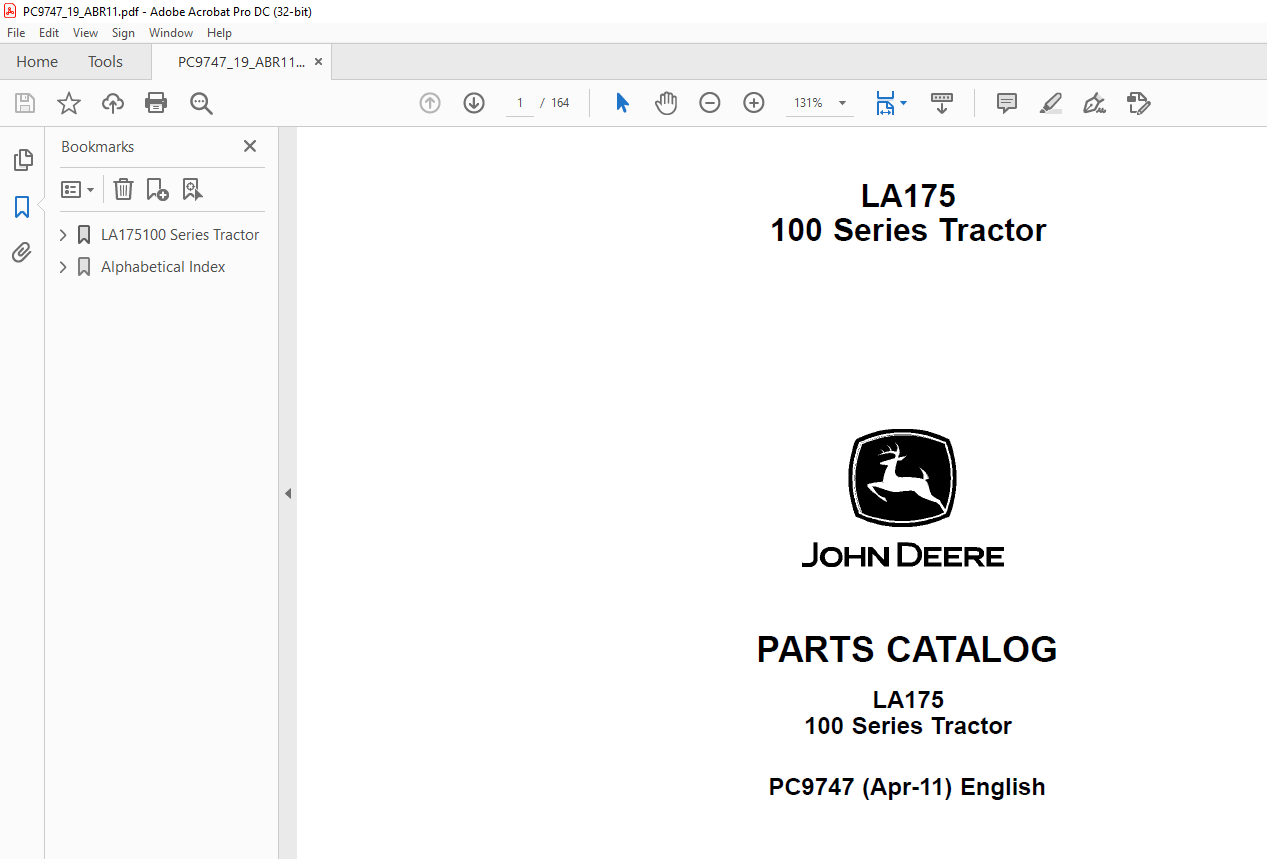Click the John Deere logo image

click(903, 499)
